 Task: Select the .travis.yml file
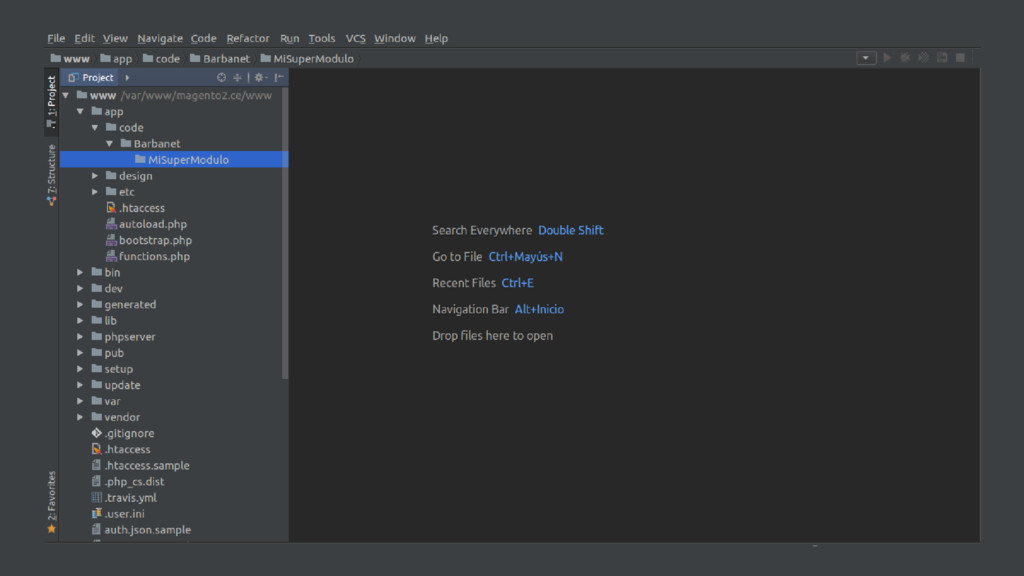tap(124, 498)
